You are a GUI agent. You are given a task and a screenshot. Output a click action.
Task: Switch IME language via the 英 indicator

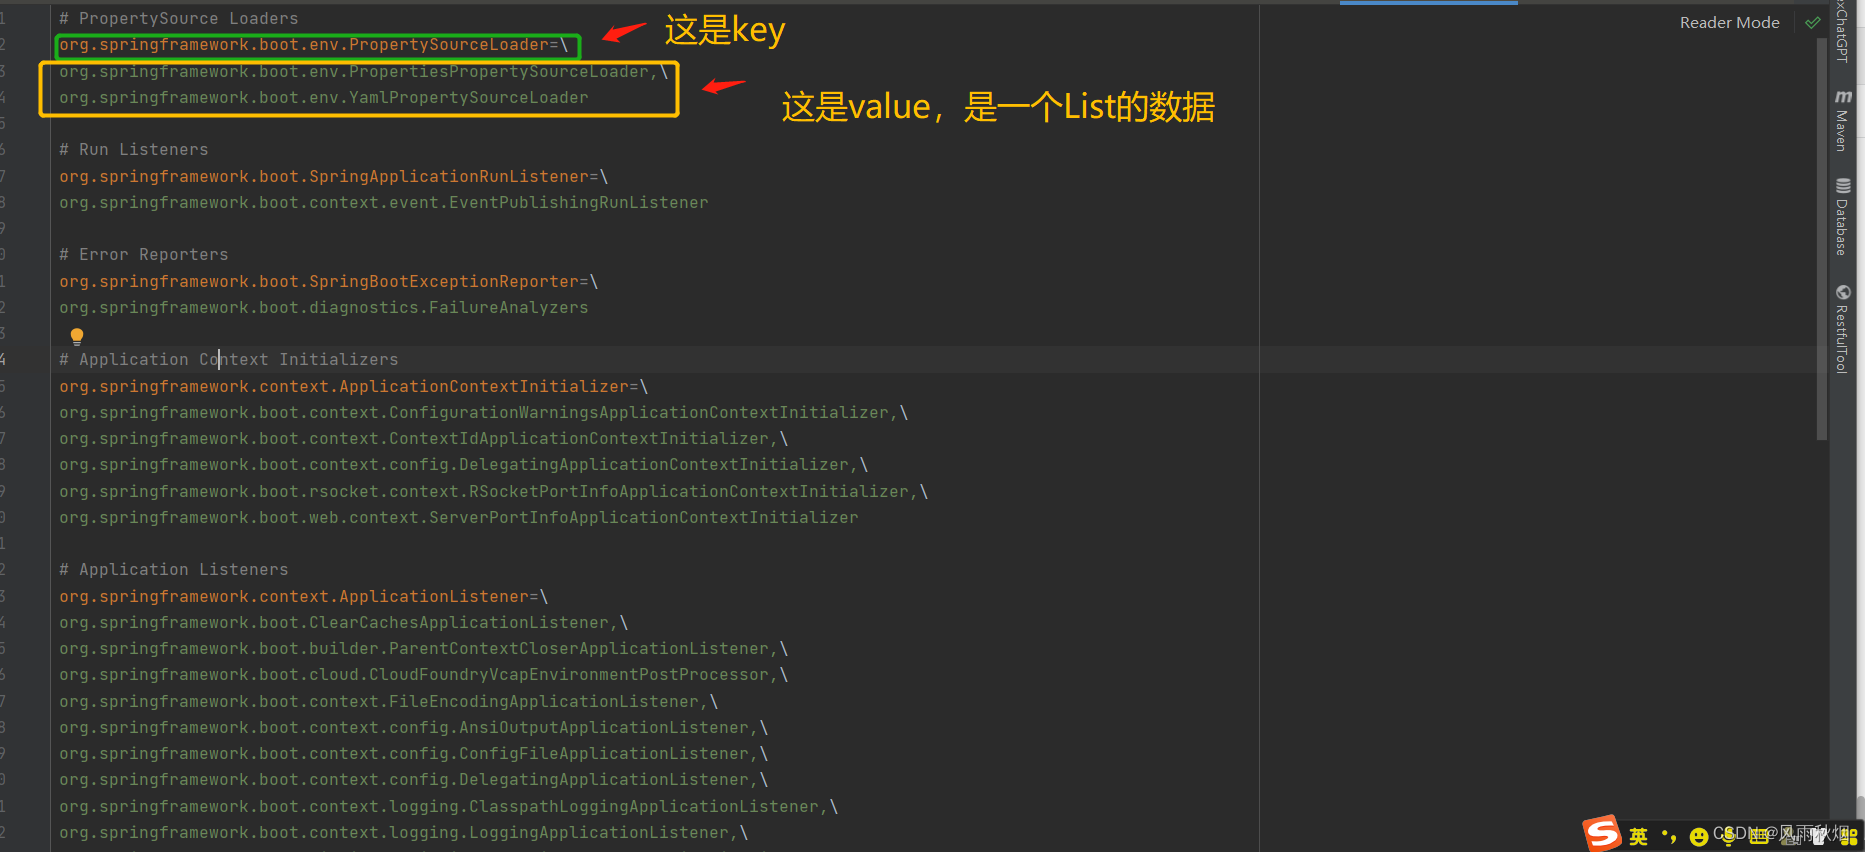[1638, 836]
